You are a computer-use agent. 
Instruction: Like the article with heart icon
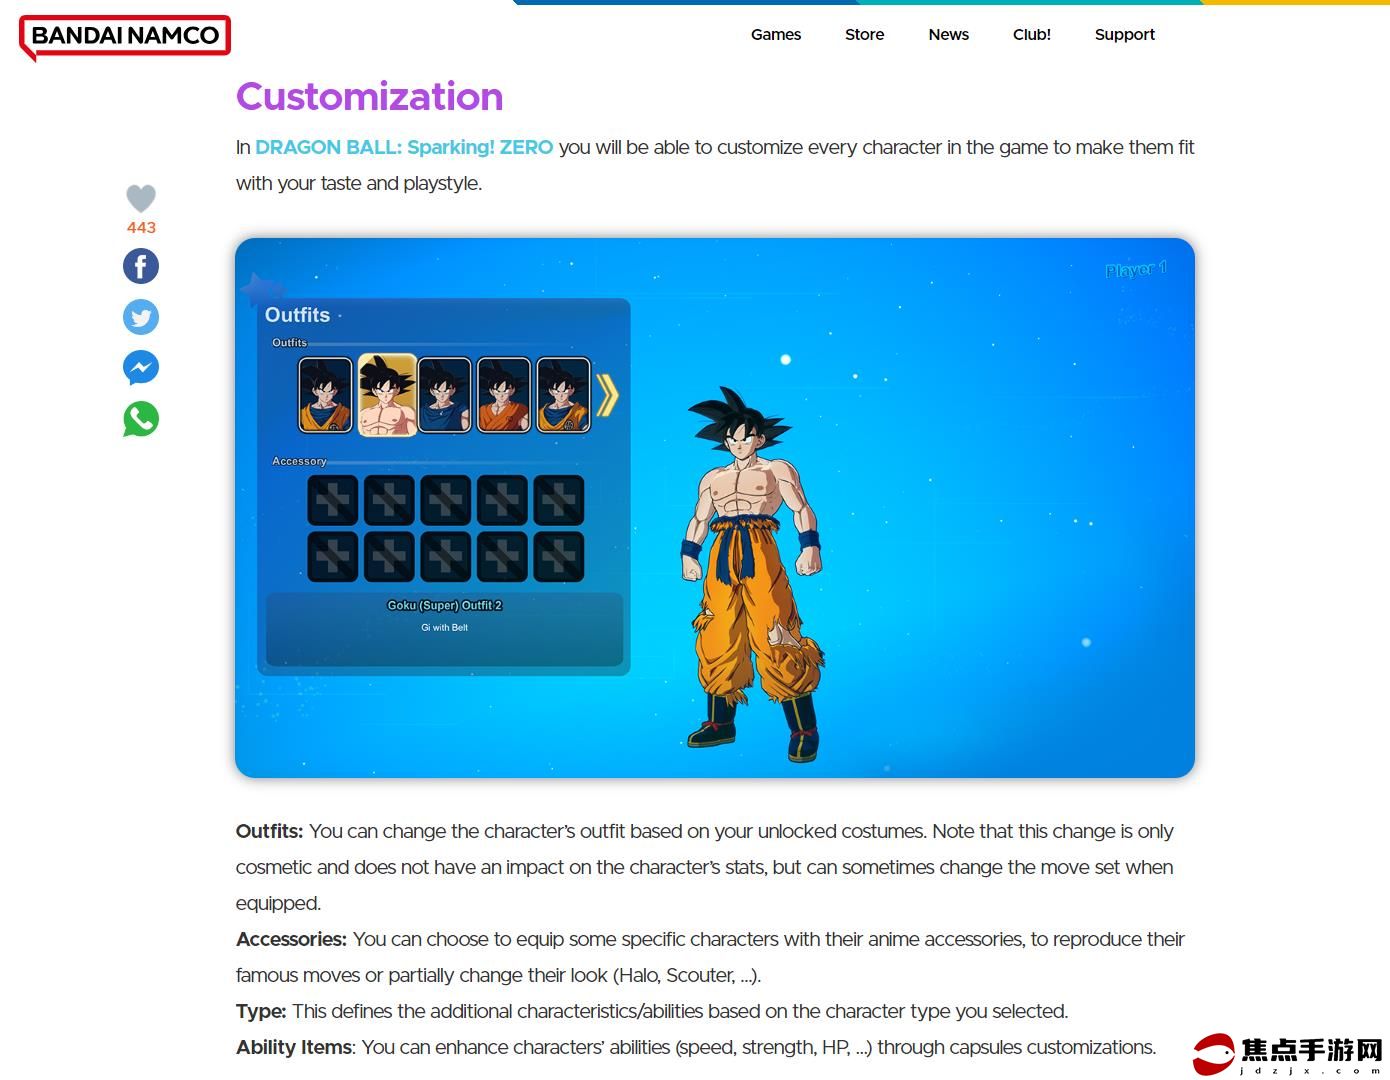(141, 198)
